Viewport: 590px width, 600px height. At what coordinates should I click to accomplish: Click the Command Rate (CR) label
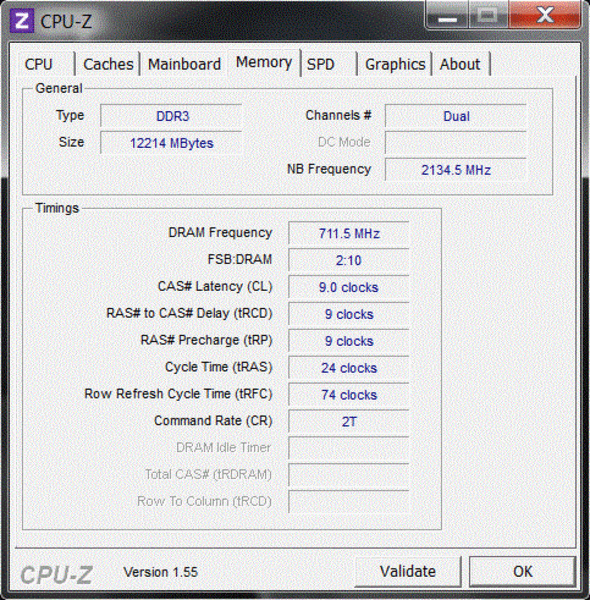coord(213,421)
